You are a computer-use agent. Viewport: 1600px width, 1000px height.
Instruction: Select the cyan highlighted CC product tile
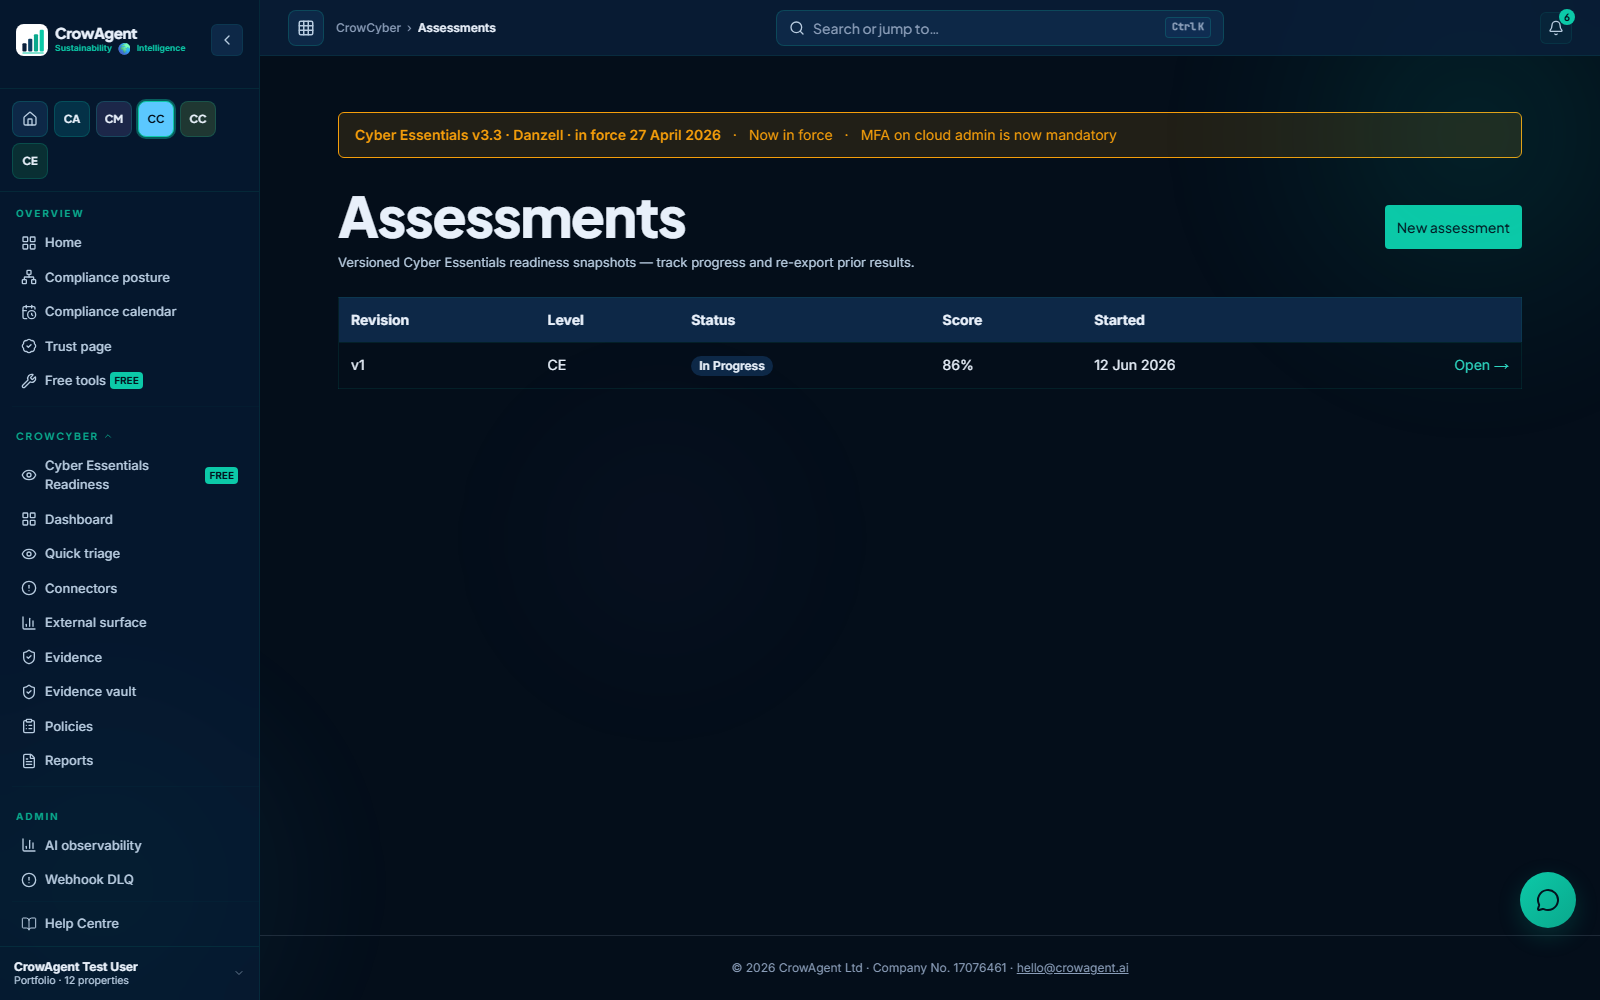[x=156, y=119]
